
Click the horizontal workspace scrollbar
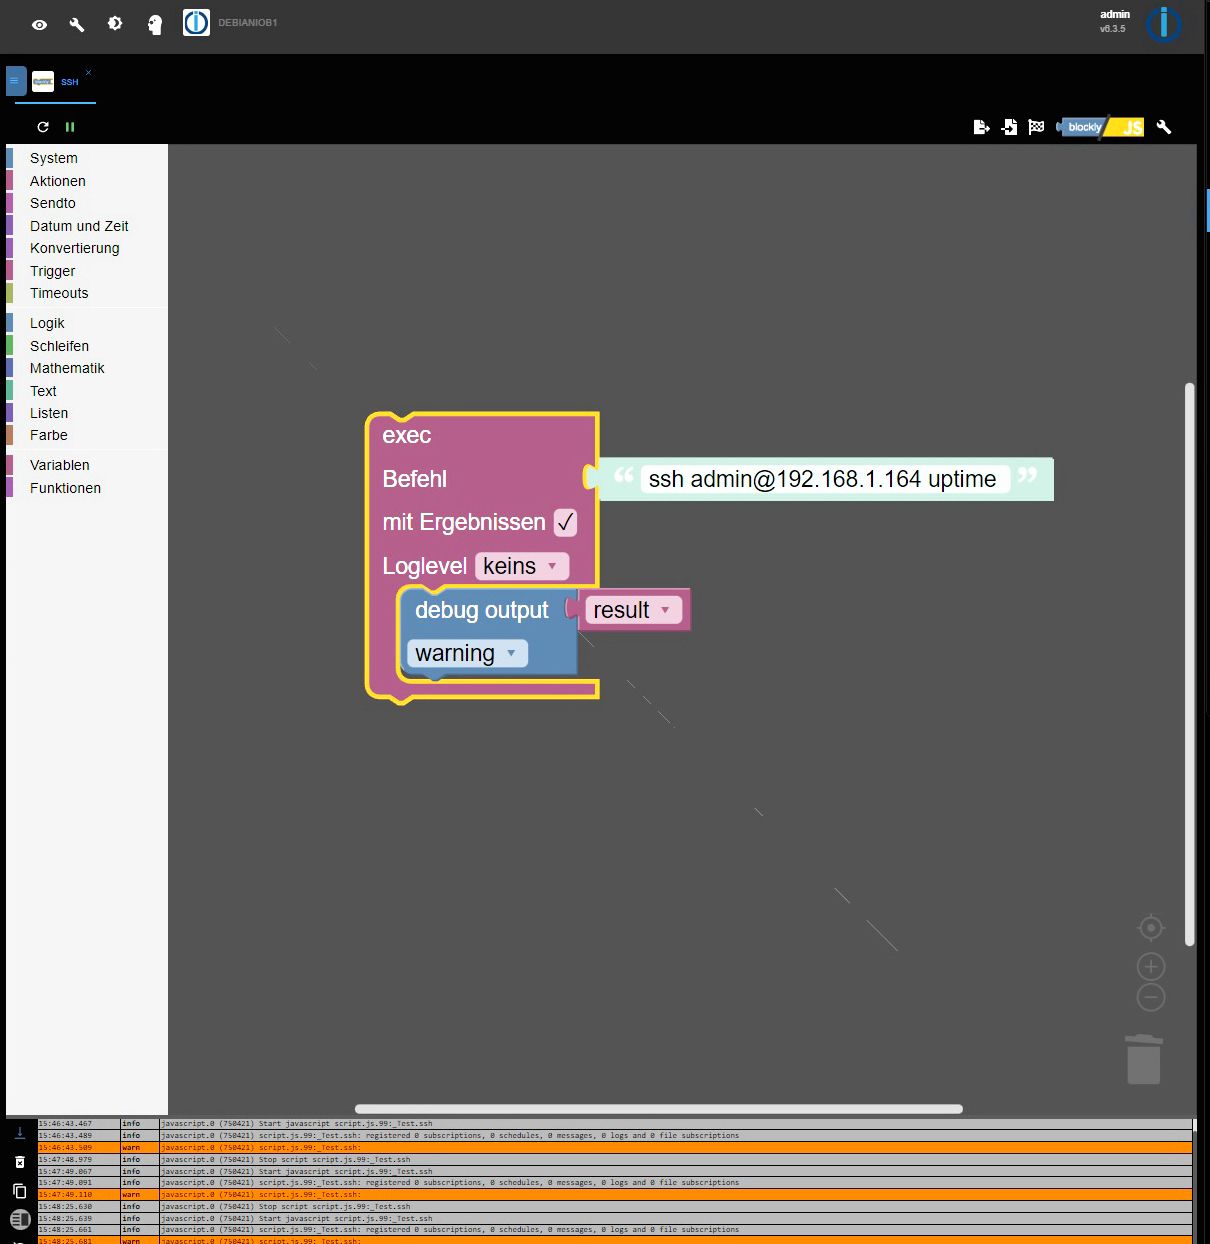tap(659, 1108)
